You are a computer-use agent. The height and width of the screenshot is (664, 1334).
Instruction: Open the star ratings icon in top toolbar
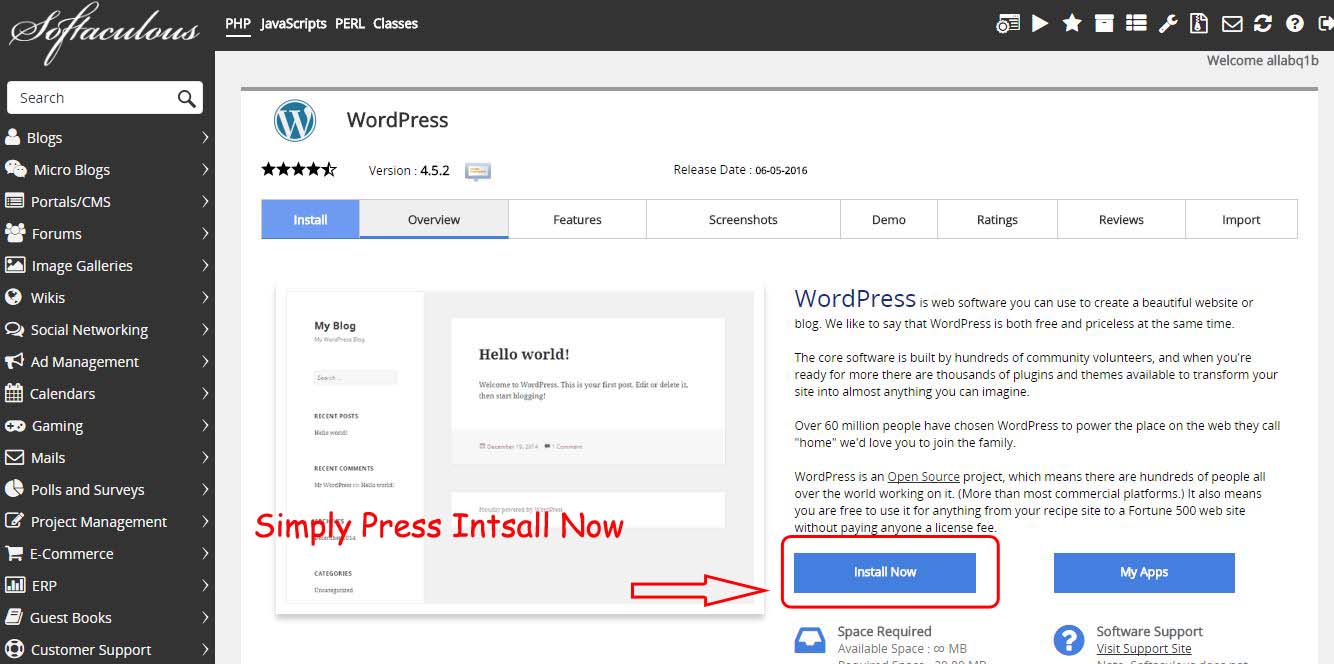point(1072,23)
